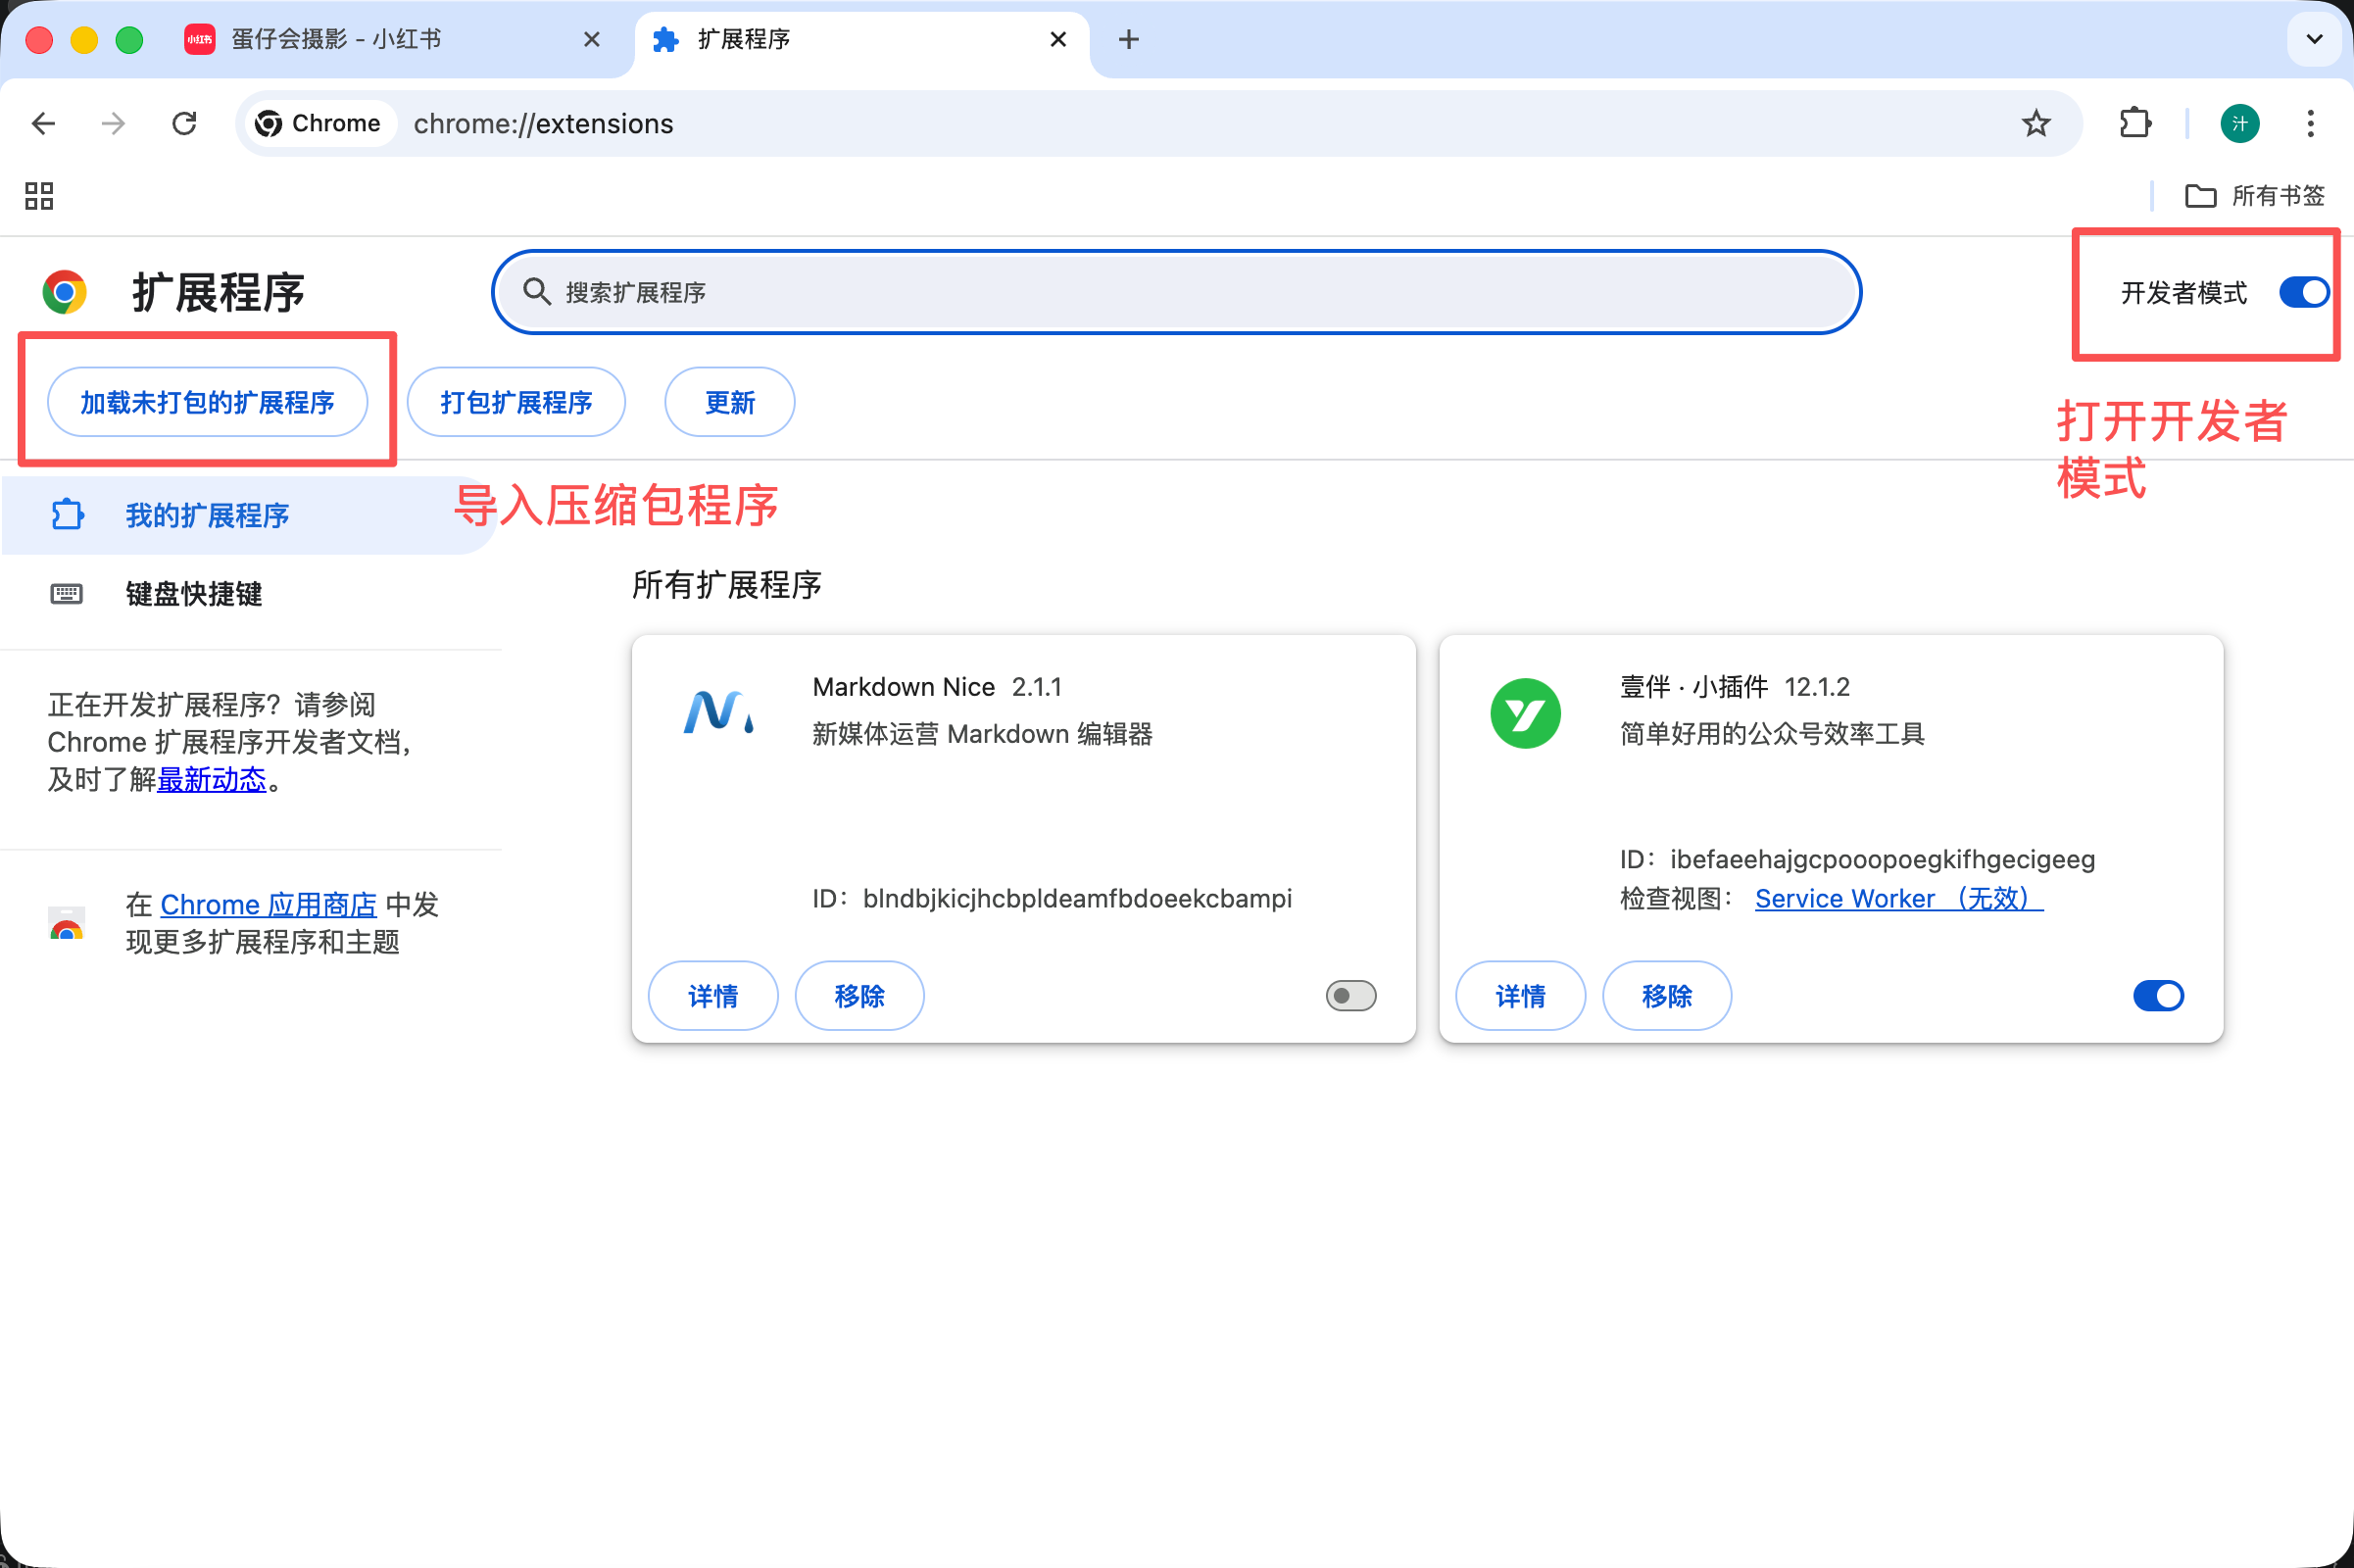Viewport: 2354px width, 1568px height.
Task: Click the back navigation arrow
Action: (x=42, y=123)
